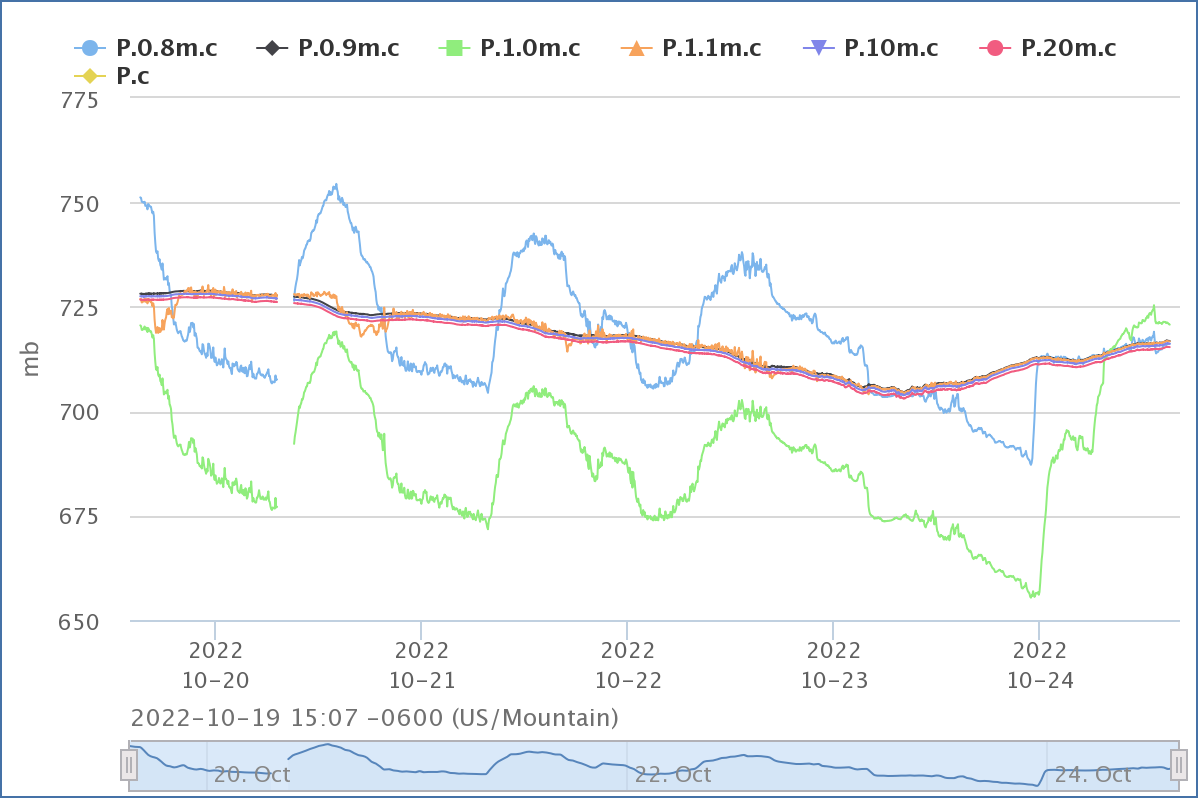Screen dimensions: 1200x800
Task: Click the pink circle marker for P.20m.c
Action: (994, 48)
